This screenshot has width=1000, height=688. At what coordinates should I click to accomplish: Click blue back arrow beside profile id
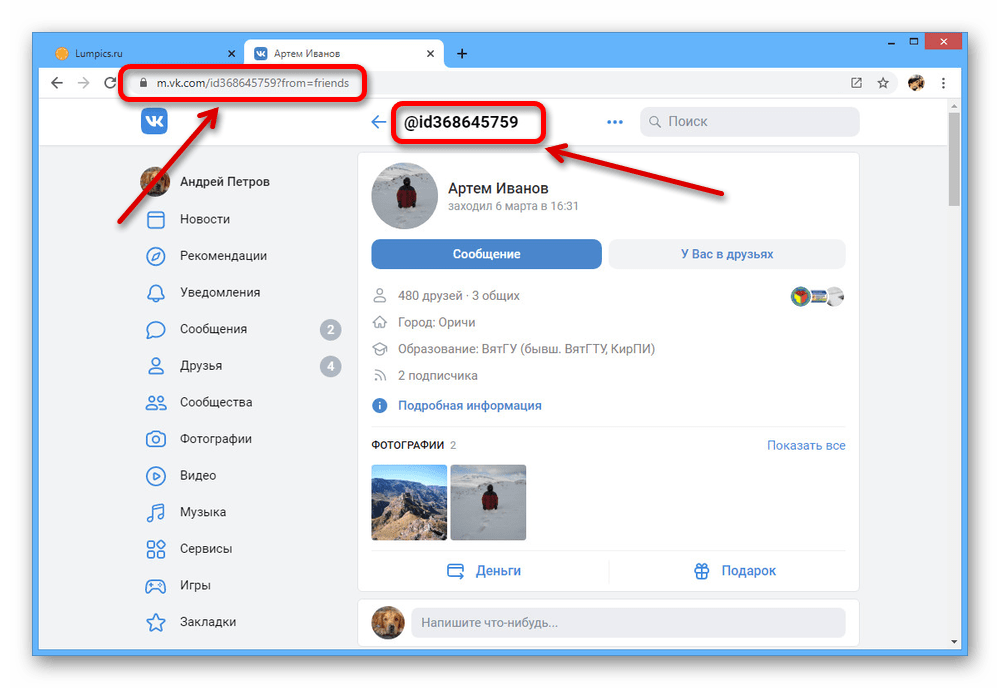point(379,122)
